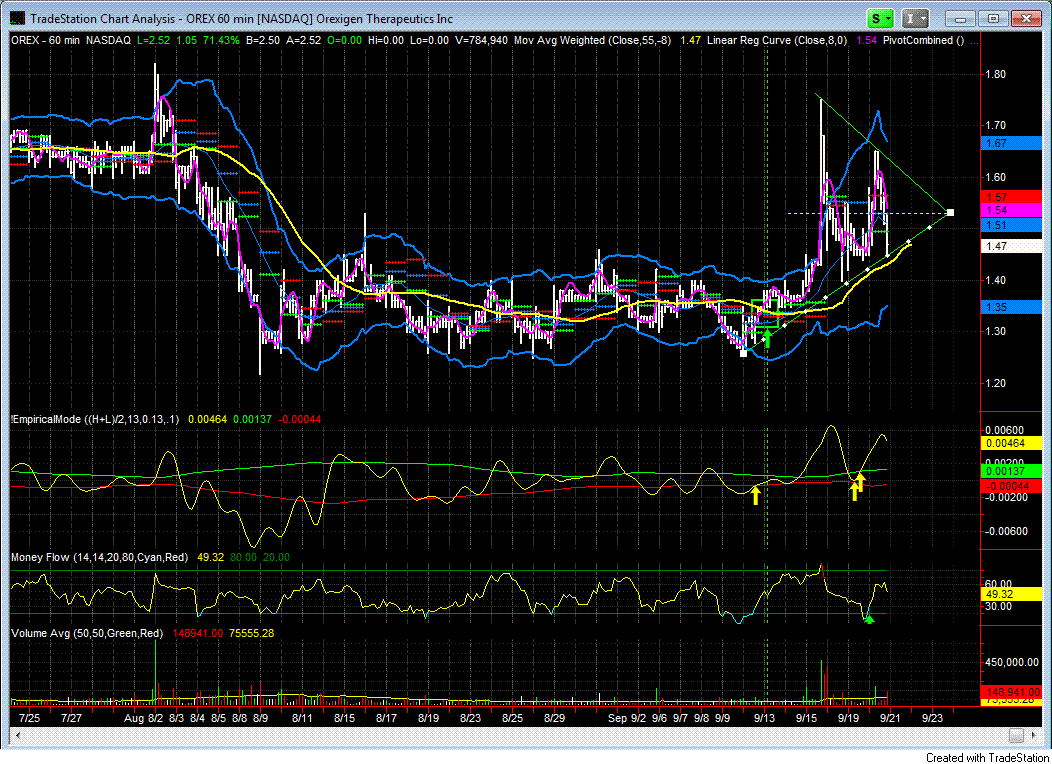Click the red -0.00044 tag on EmpiricalMode axis
1052x764 pixels.
tap(1010, 486)
